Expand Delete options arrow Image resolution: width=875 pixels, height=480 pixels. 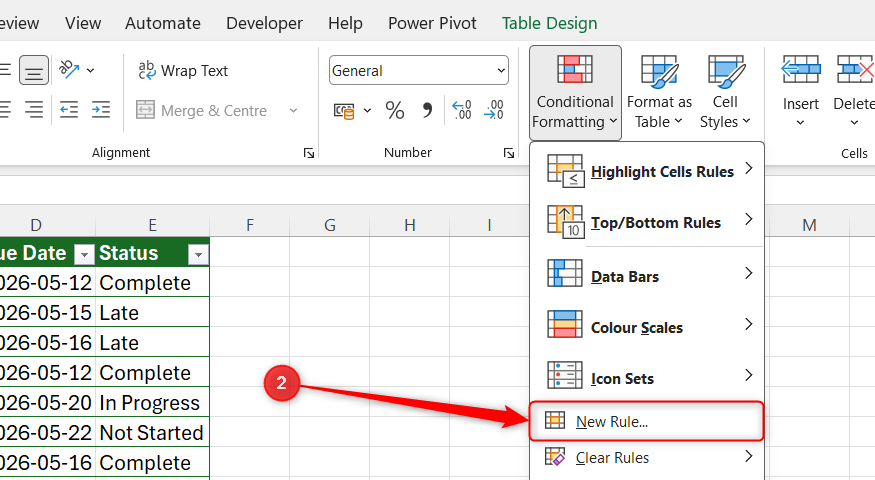(854, 123)
